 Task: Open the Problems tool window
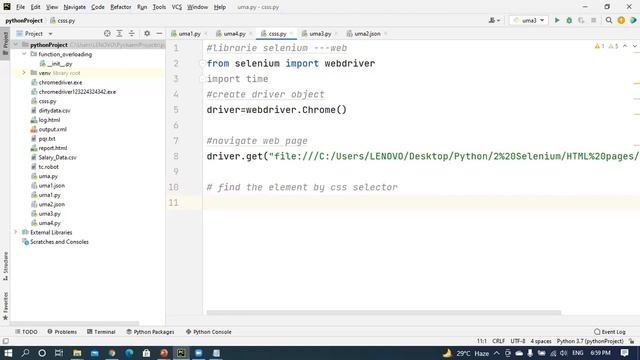(62, 332)
